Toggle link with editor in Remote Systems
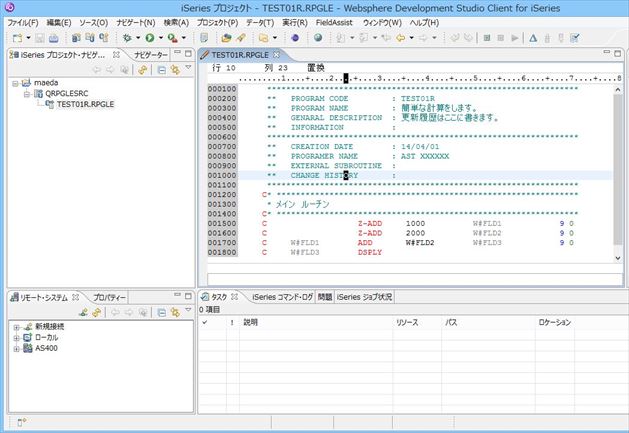This screenshot has width=629, height=433. click(175, 312)
